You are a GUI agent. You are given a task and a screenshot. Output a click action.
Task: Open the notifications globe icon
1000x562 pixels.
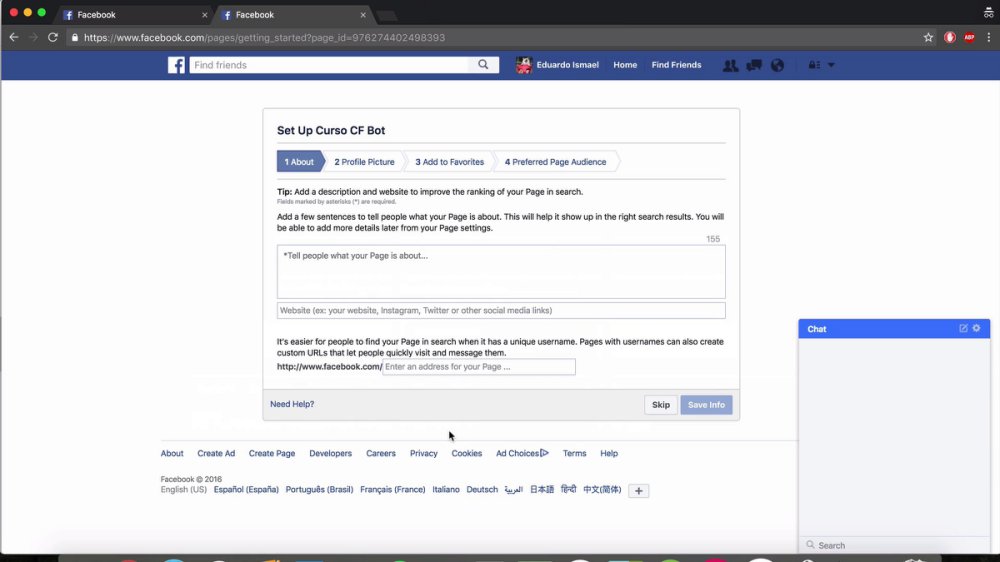tap(777, 65)
